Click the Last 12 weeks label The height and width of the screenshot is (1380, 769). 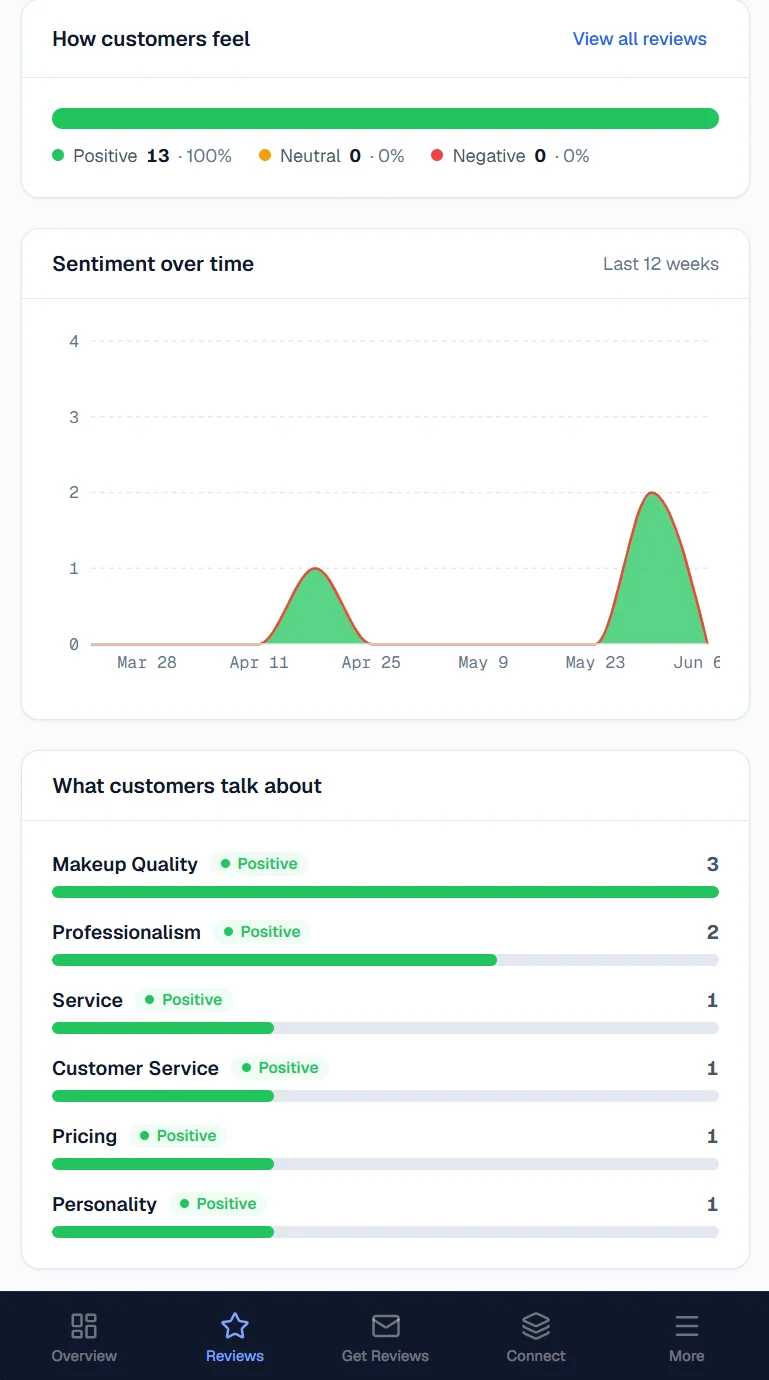point(661,264)
